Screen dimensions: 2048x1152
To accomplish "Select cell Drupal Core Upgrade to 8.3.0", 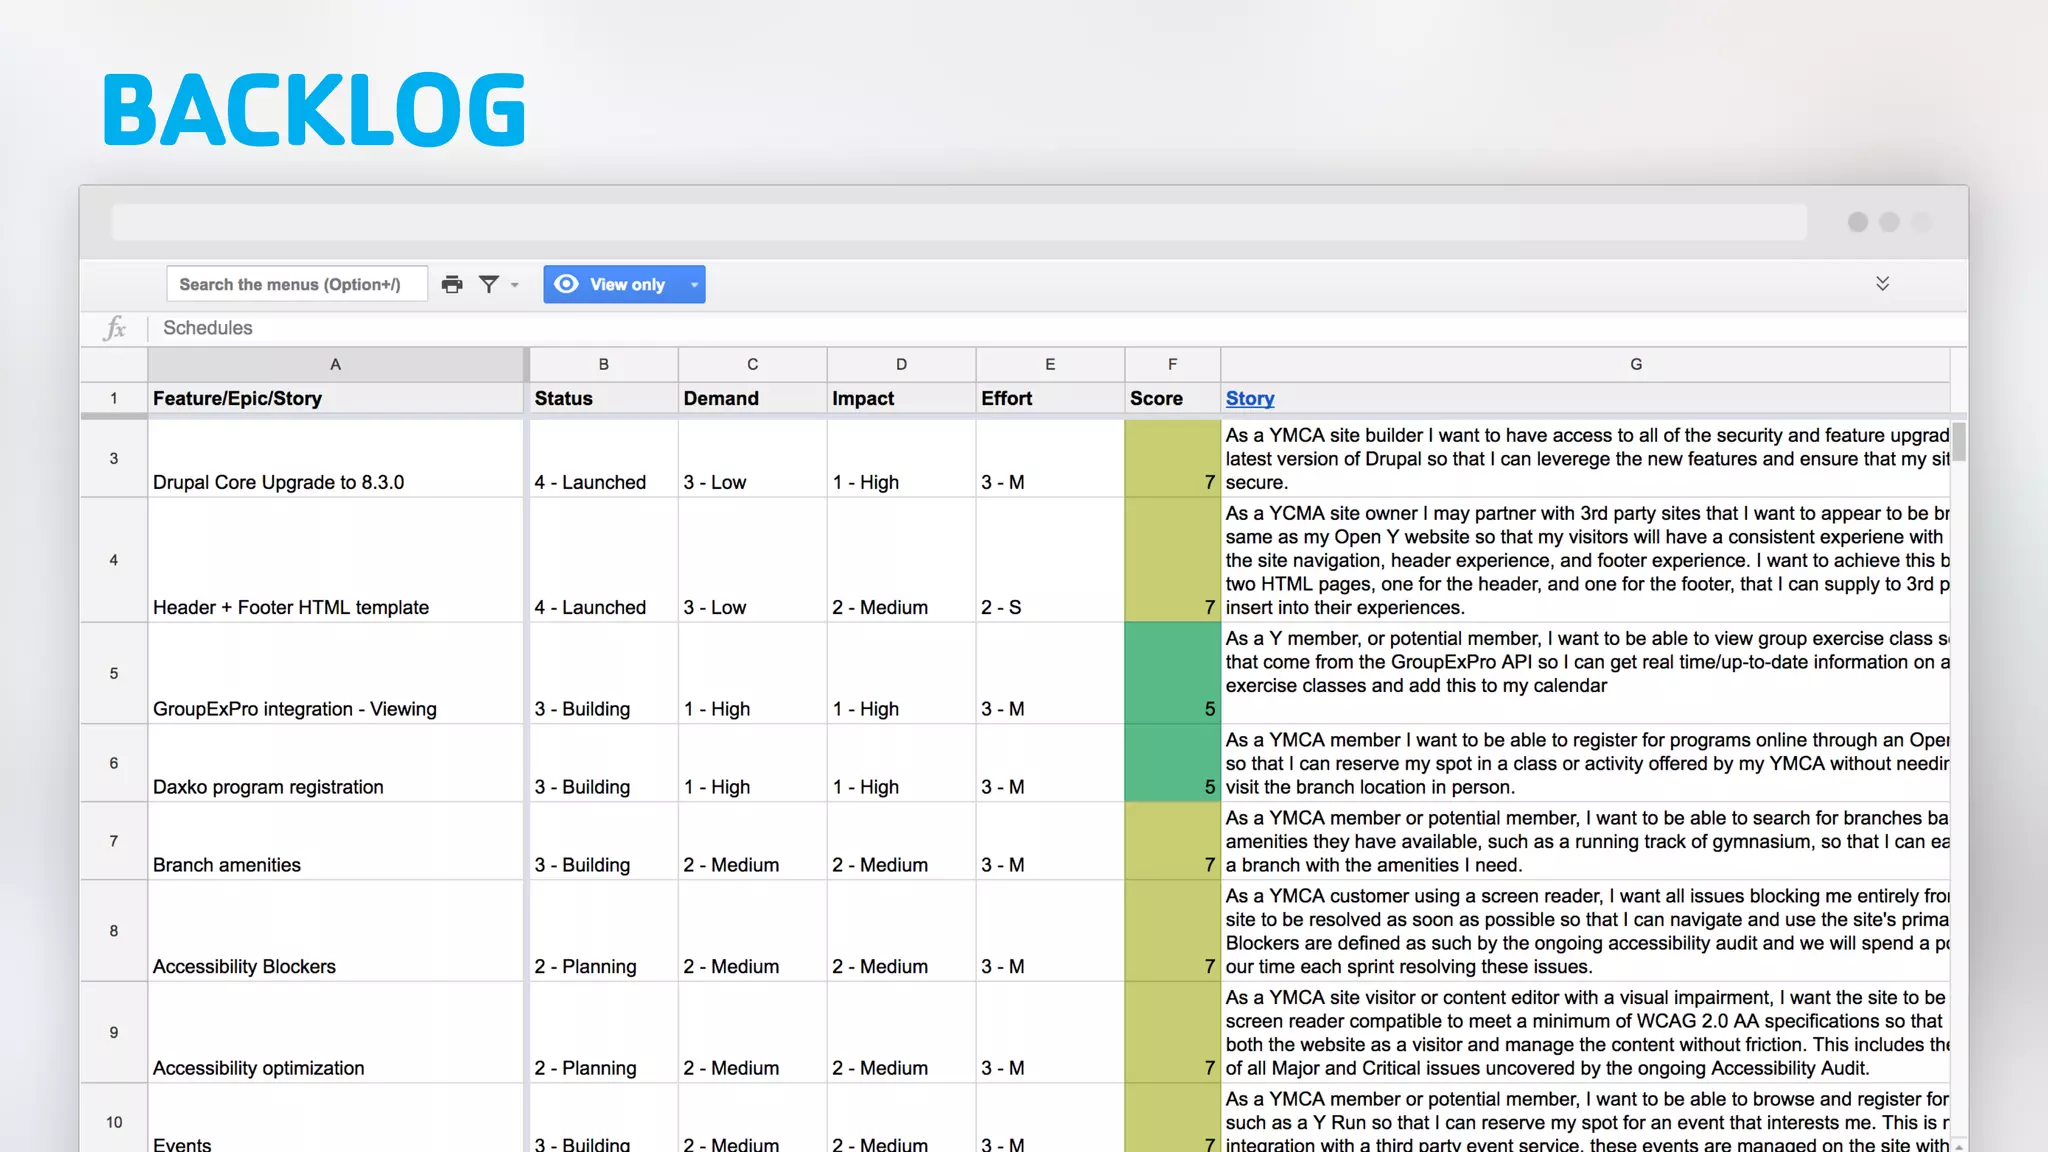I will [336, 458].
